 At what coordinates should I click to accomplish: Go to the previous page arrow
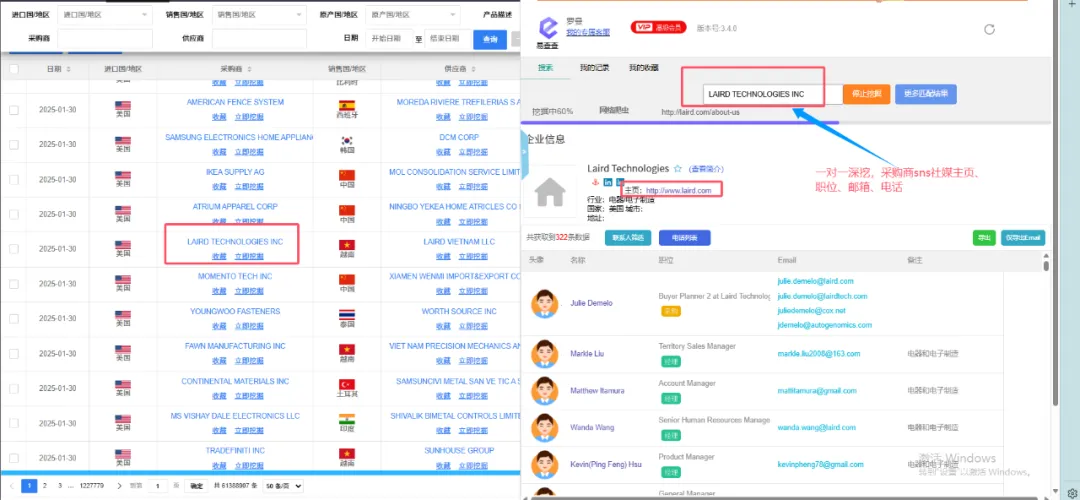[x=12, y=486]
